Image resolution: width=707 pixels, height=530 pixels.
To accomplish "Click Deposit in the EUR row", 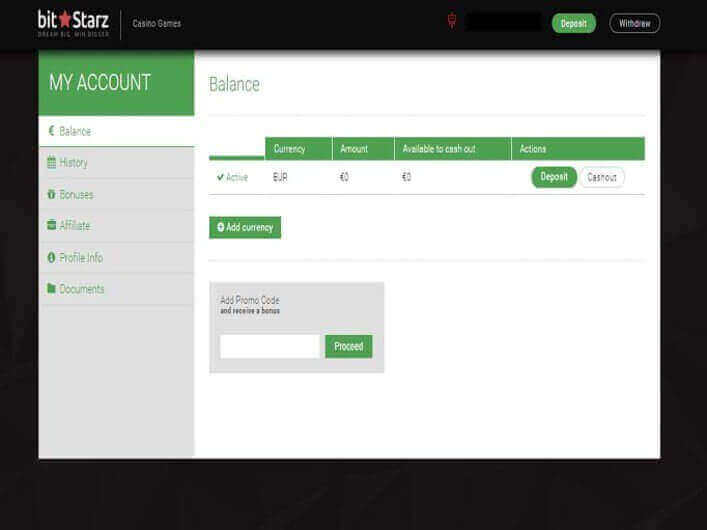I will [553, 177].
